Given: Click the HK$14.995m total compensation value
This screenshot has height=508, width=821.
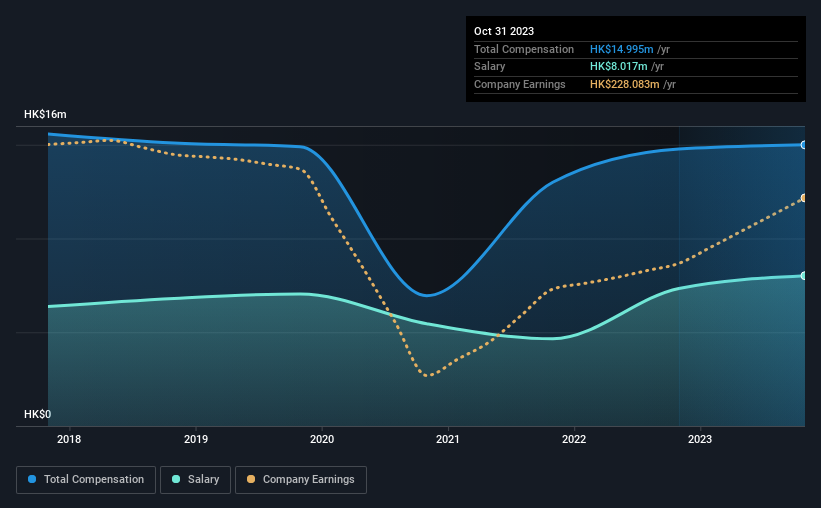Looking at the screenshot, I should (x=622, y=49).
